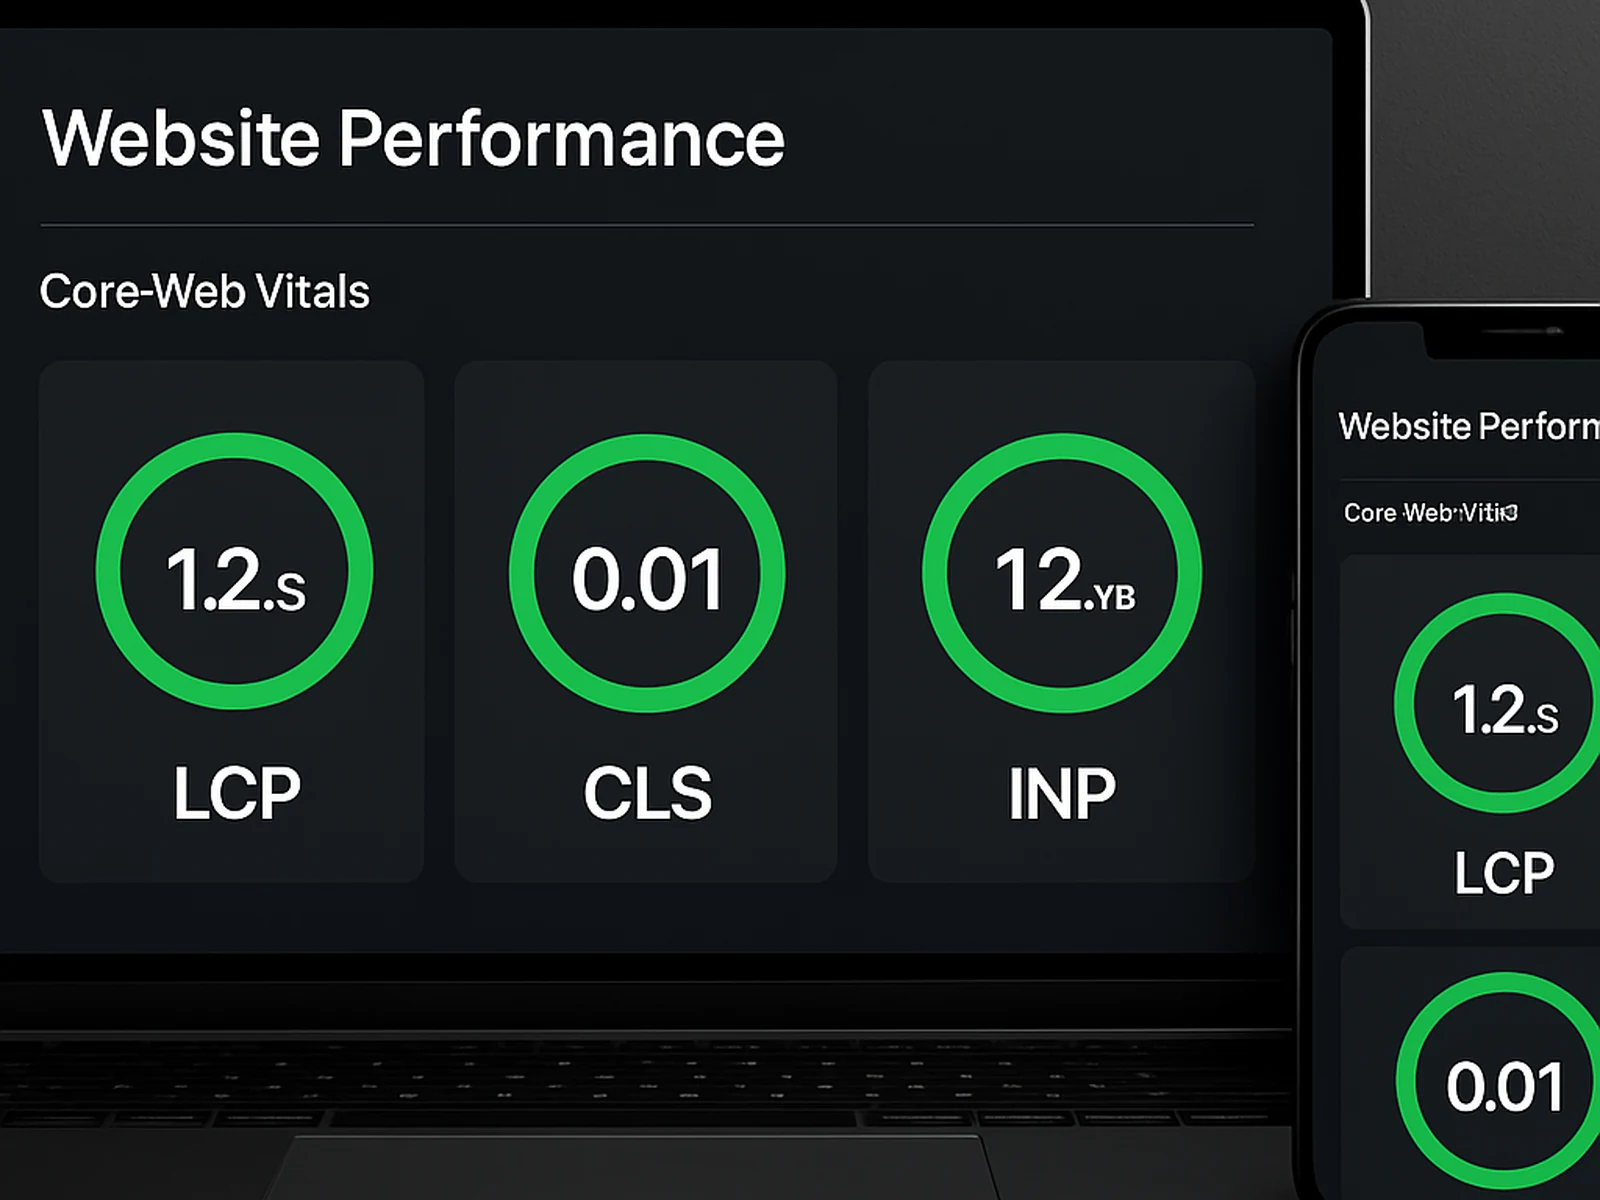The image size is (1600, 1200).
Task: Click the Website Performance heading on laptop
Action: click(413, 138)
